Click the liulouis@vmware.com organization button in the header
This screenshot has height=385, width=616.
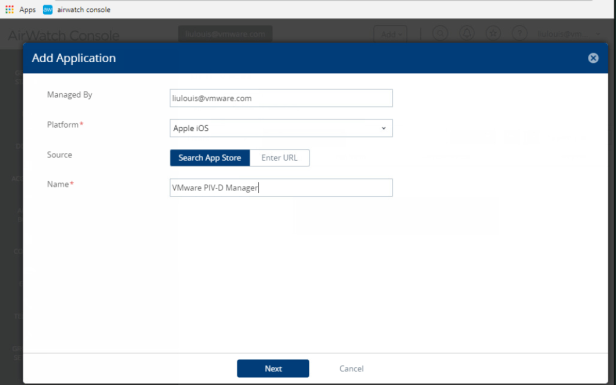point(225,34)
